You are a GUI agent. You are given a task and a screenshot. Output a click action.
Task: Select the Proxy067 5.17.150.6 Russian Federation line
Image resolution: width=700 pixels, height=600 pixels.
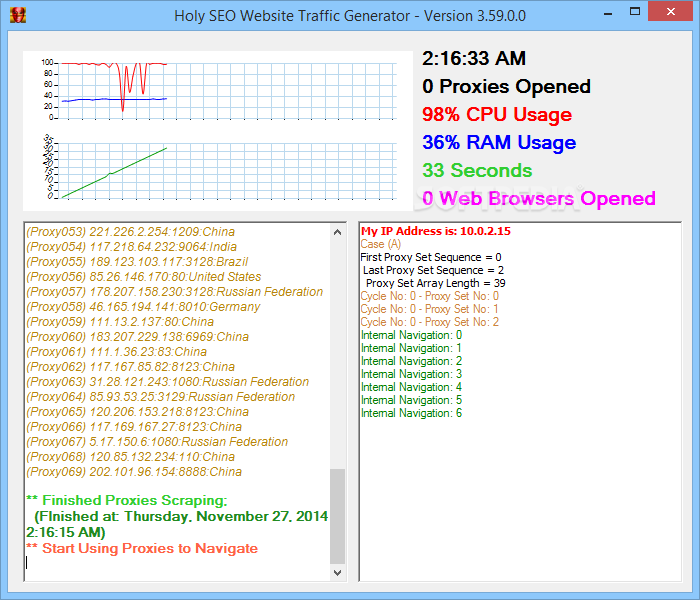click(x=157, y=442)
